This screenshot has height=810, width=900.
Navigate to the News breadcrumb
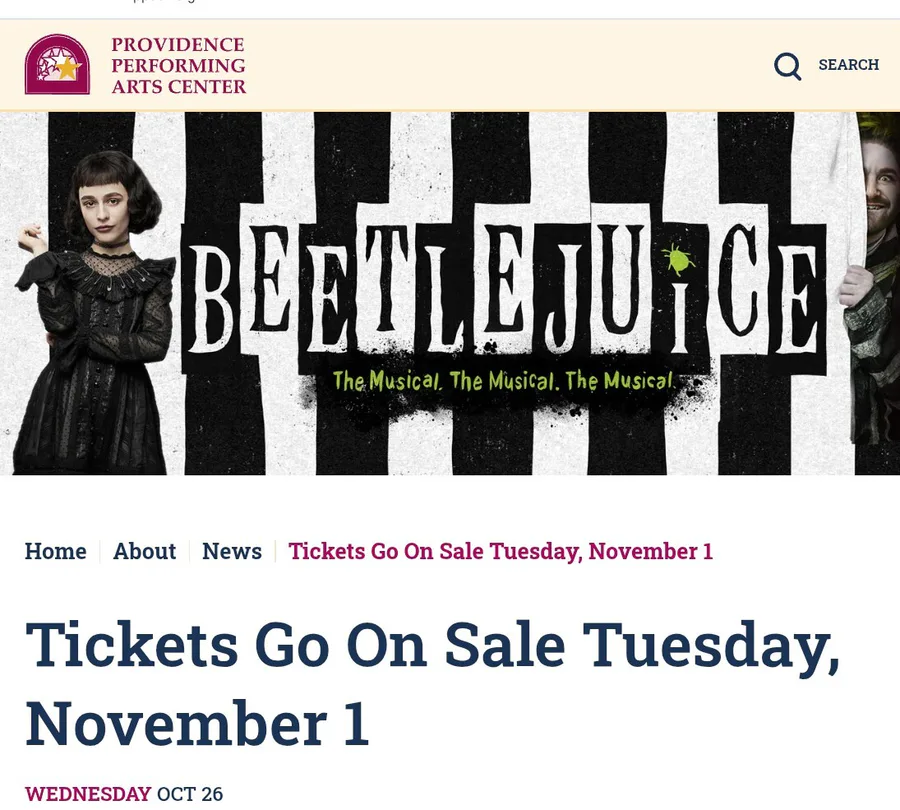(232, 551)
